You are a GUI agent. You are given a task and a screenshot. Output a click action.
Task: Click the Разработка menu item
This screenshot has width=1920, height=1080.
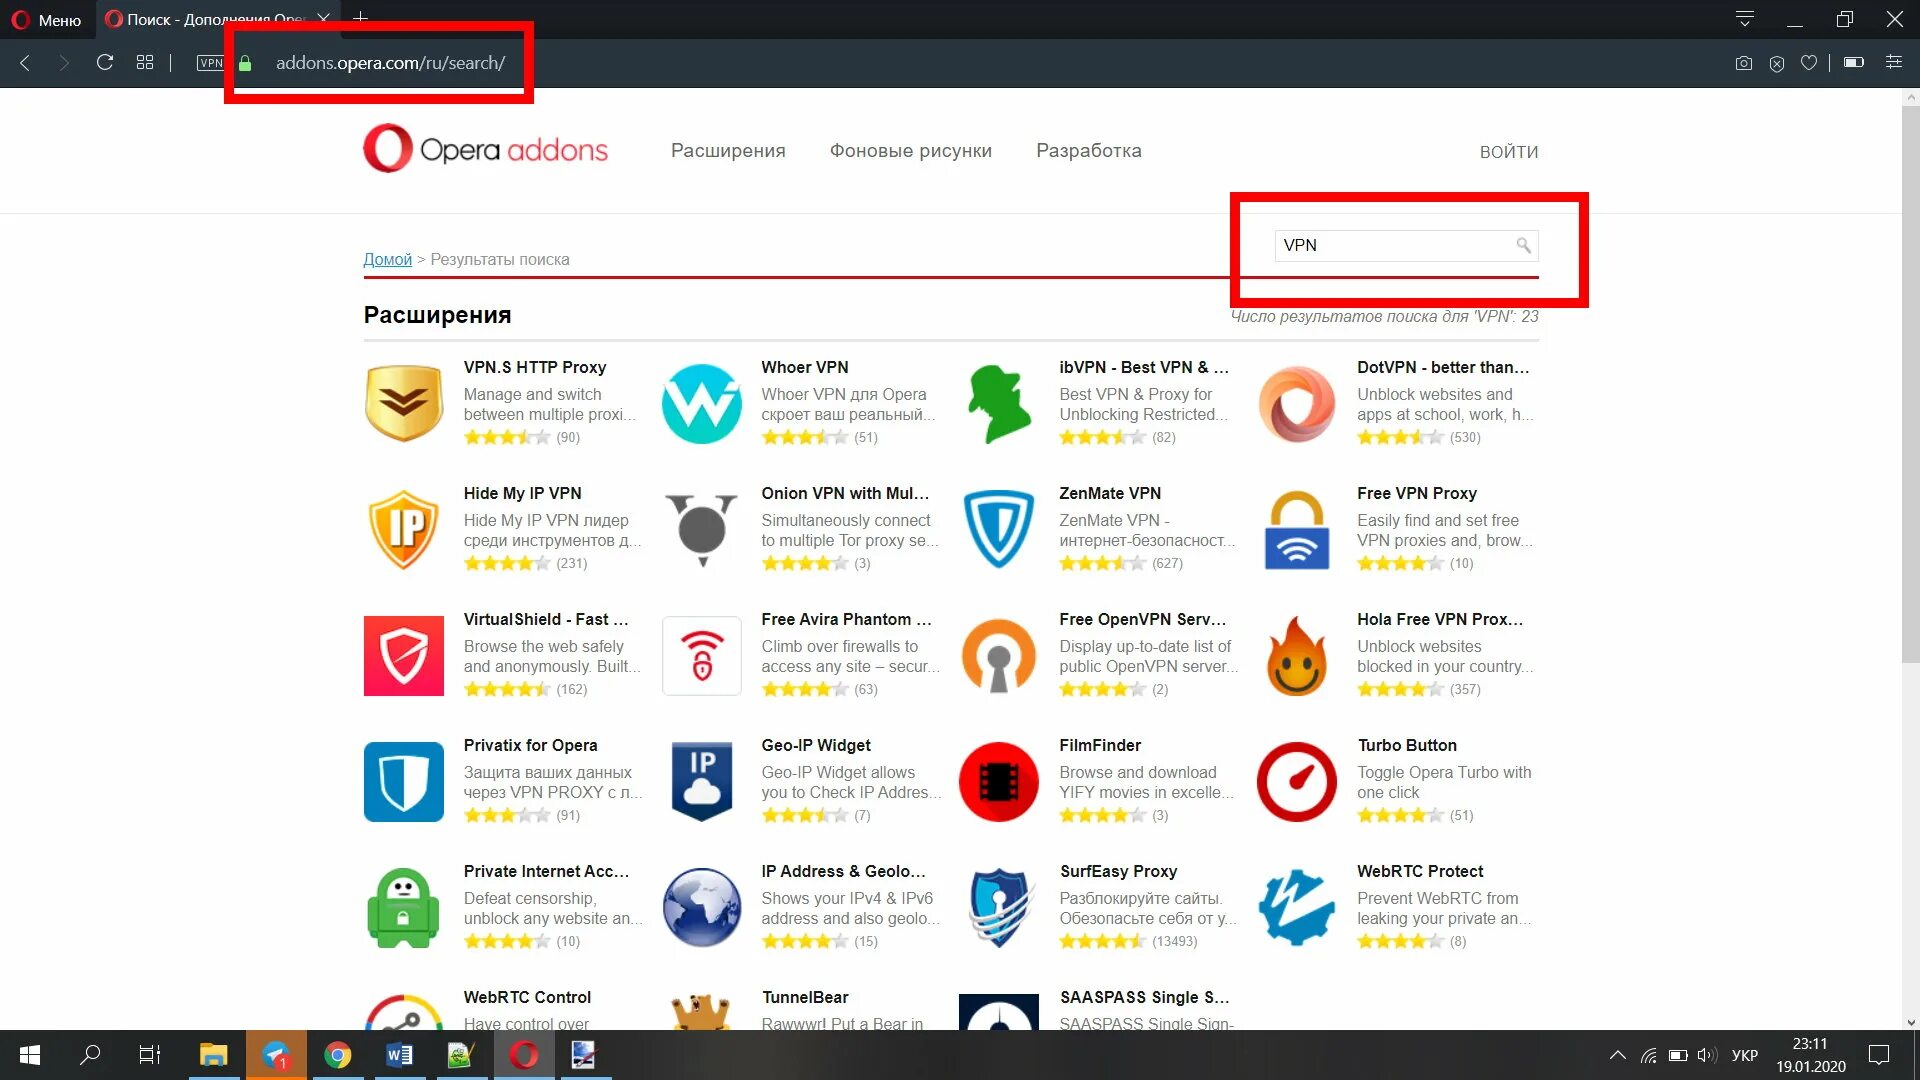1087,150
